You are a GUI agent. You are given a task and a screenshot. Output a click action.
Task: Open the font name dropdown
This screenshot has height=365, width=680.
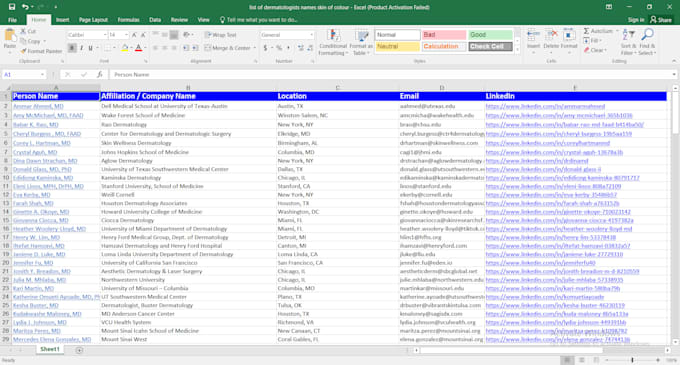[105, 35]
